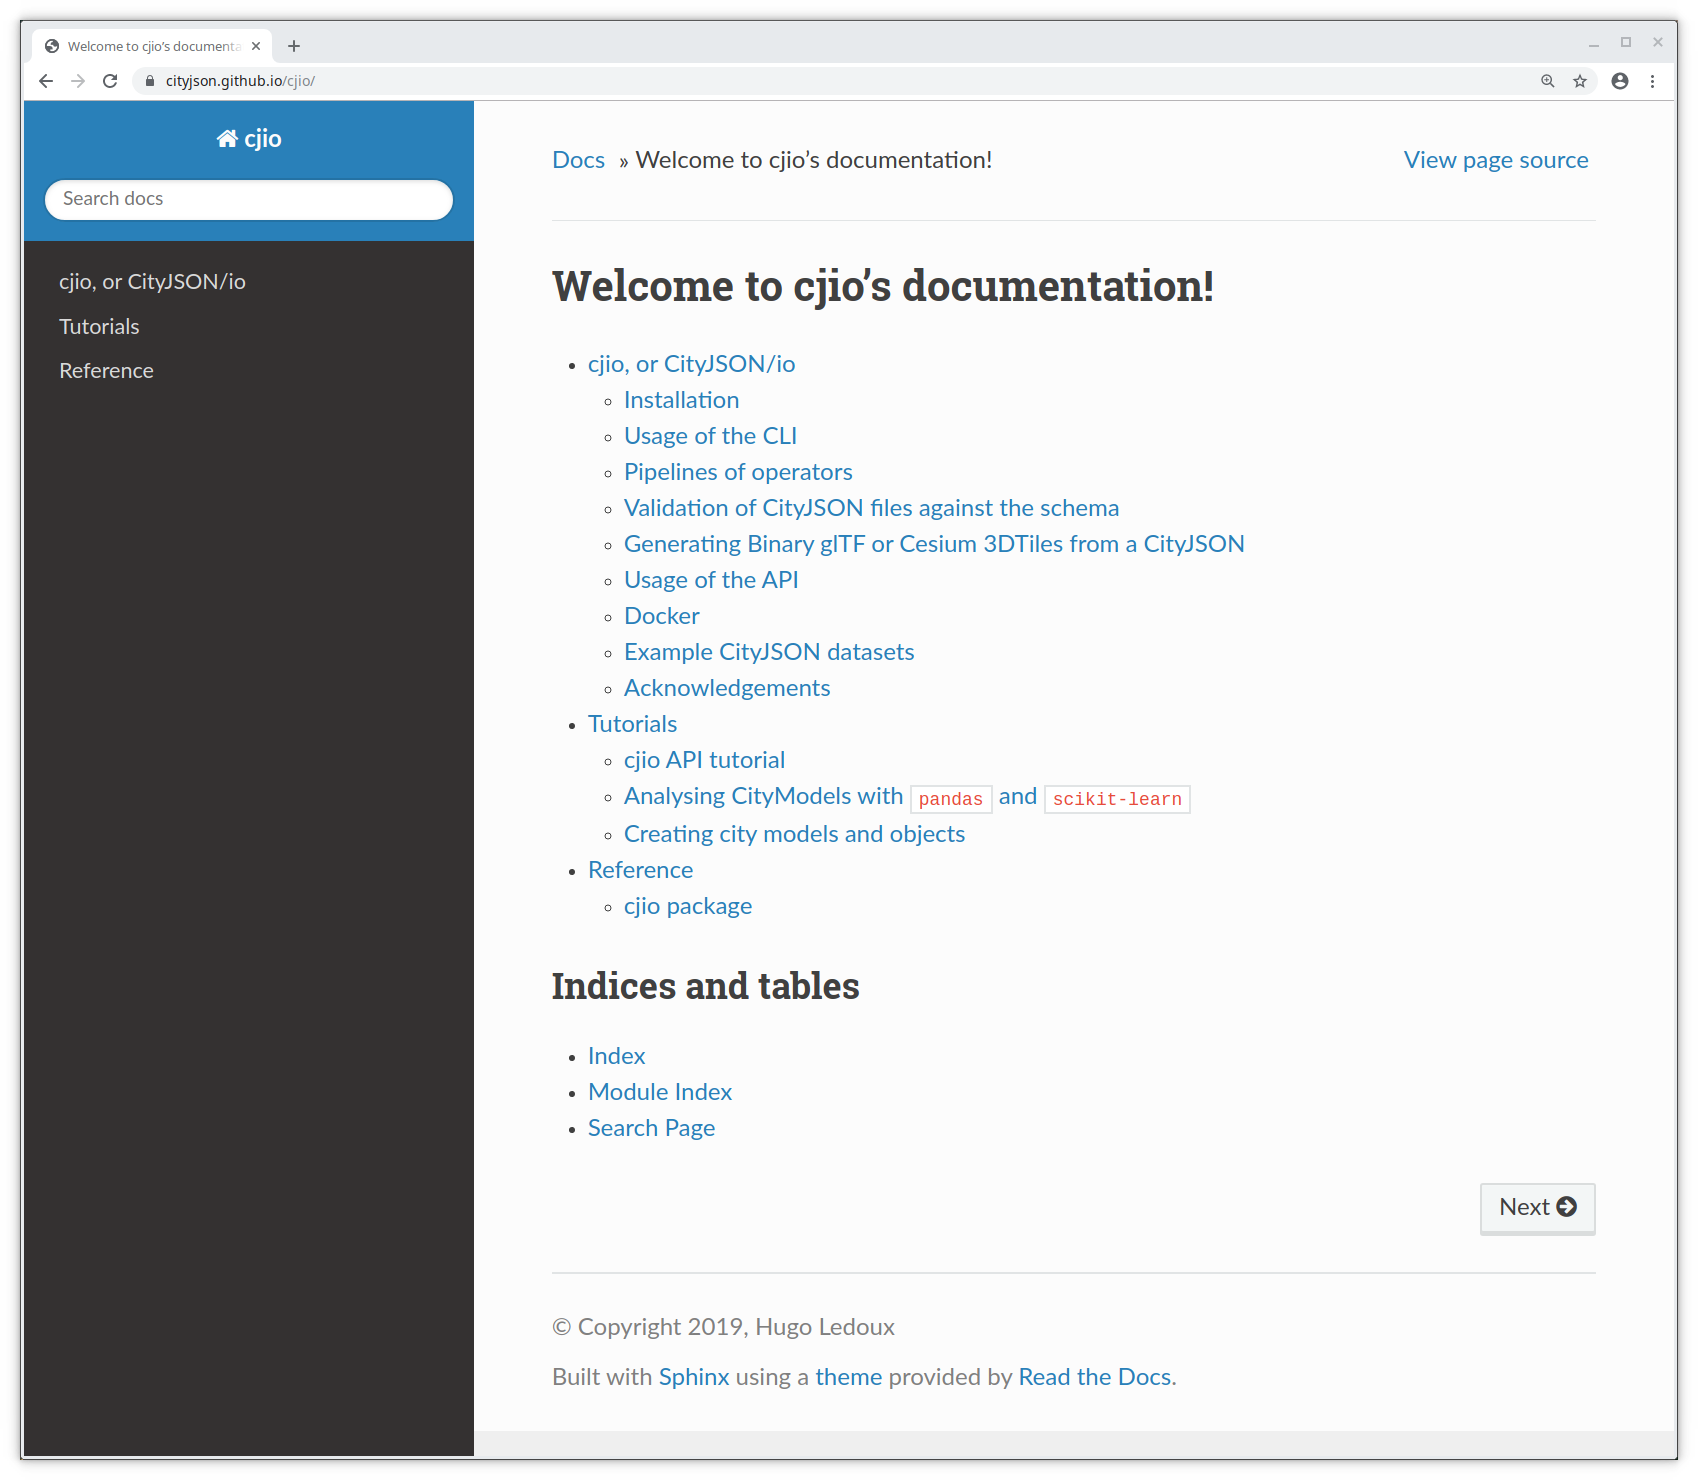Open the theme link in the footer
Screen dimensions: 1698x1480
click(849, 1377)
